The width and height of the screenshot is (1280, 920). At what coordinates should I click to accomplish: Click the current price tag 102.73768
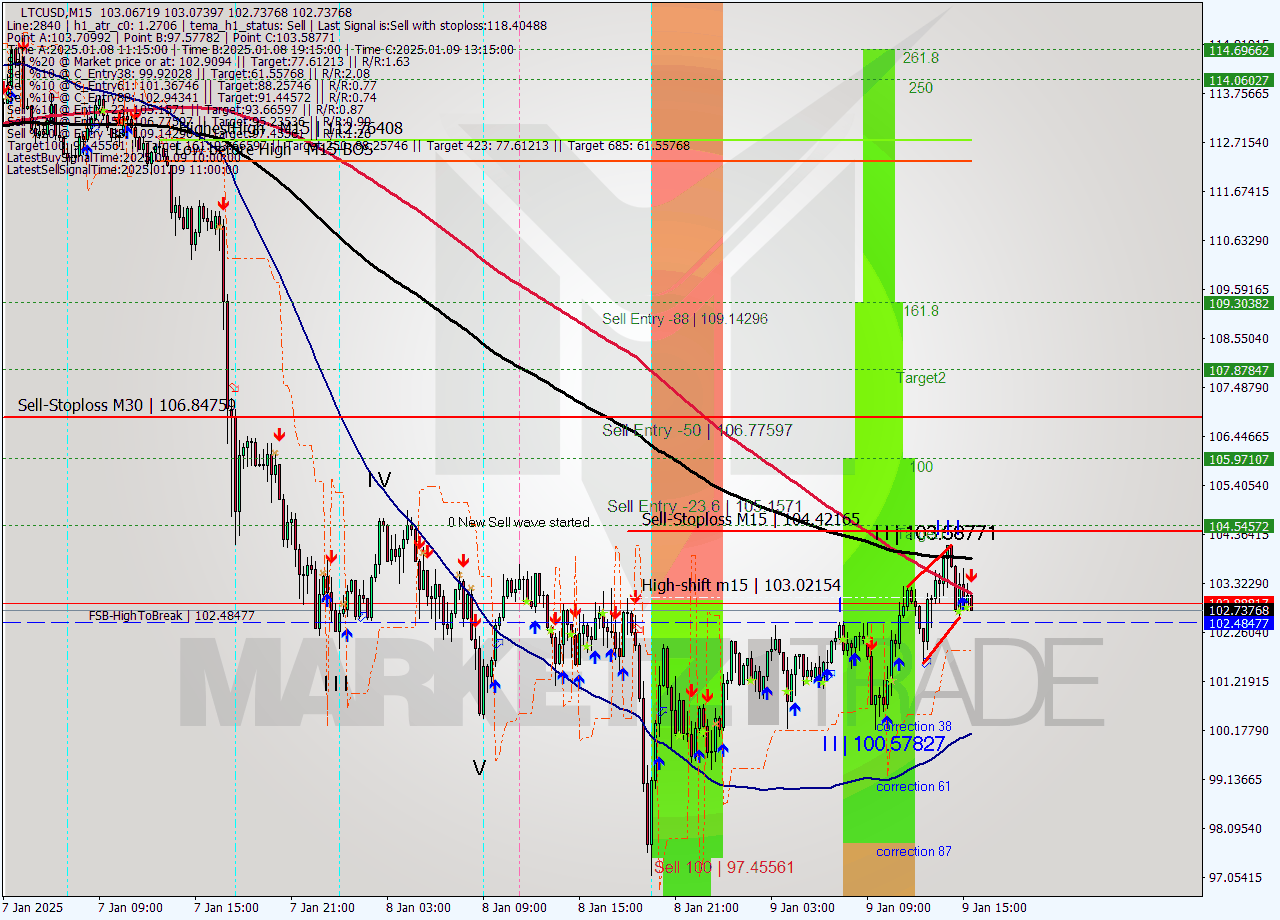coord(1240,610)
